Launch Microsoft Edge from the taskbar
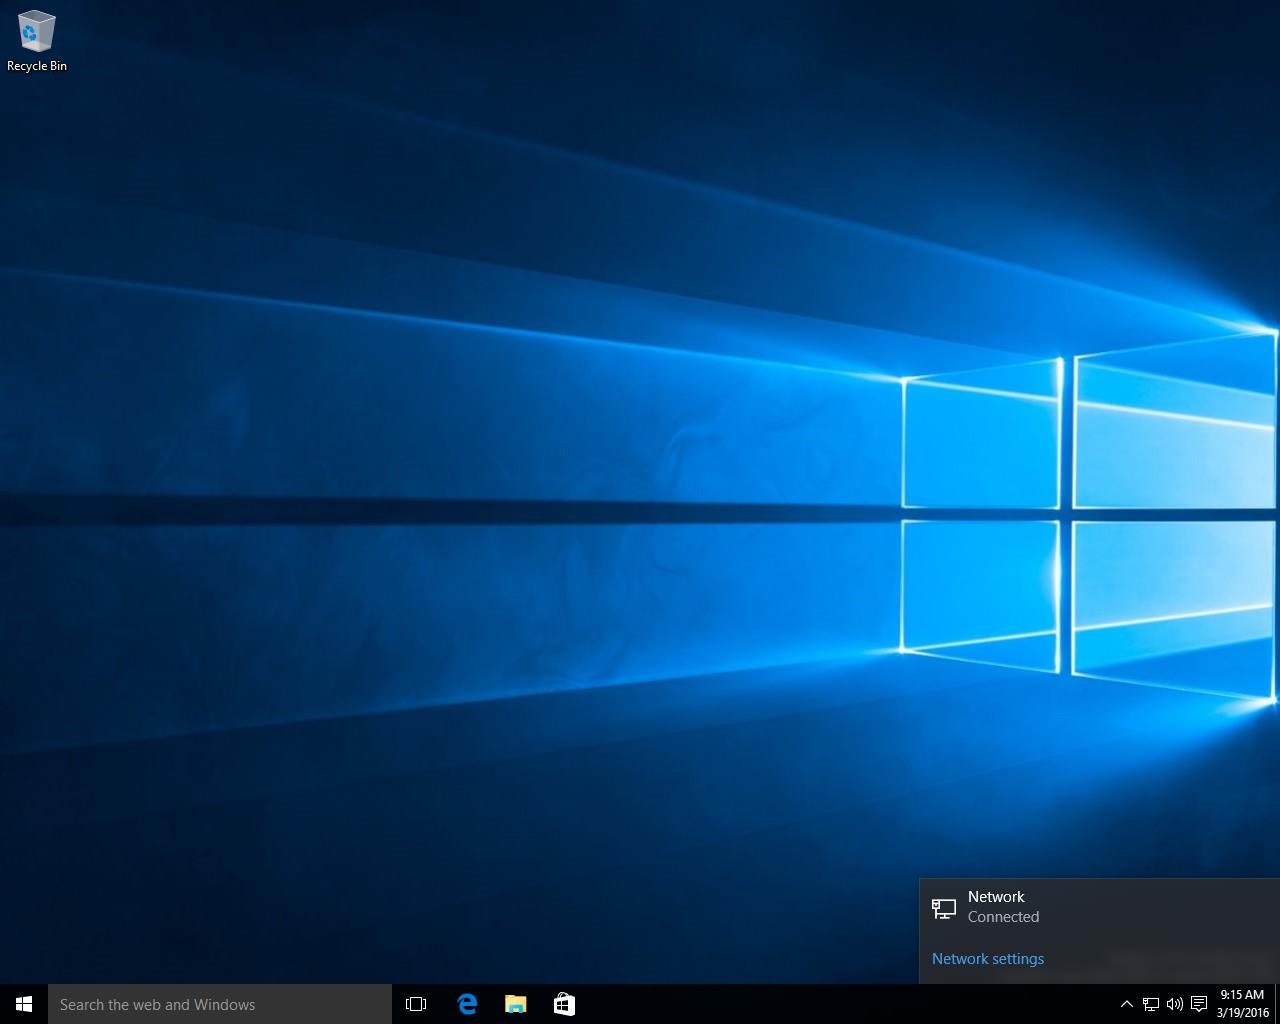The width and height of the screenshot is (1280, 1024). click(467, 1004)
